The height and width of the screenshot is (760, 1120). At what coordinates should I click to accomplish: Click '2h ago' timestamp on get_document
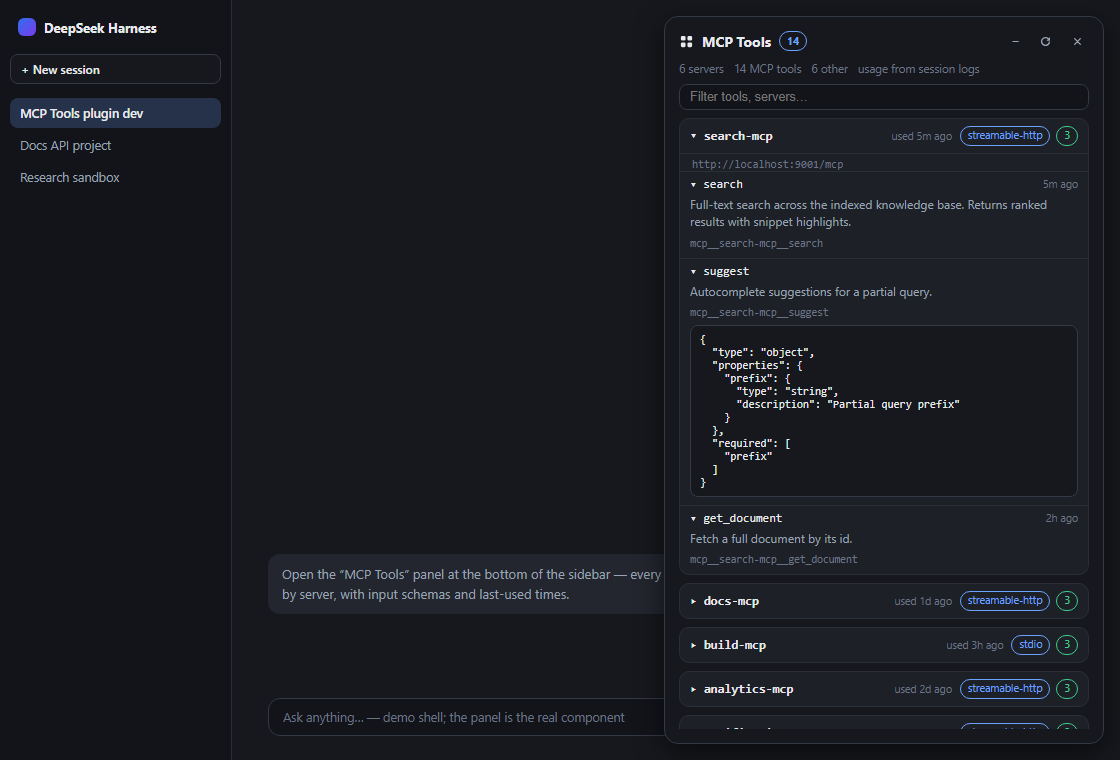pyautogui.click(x=1061, y=519)
